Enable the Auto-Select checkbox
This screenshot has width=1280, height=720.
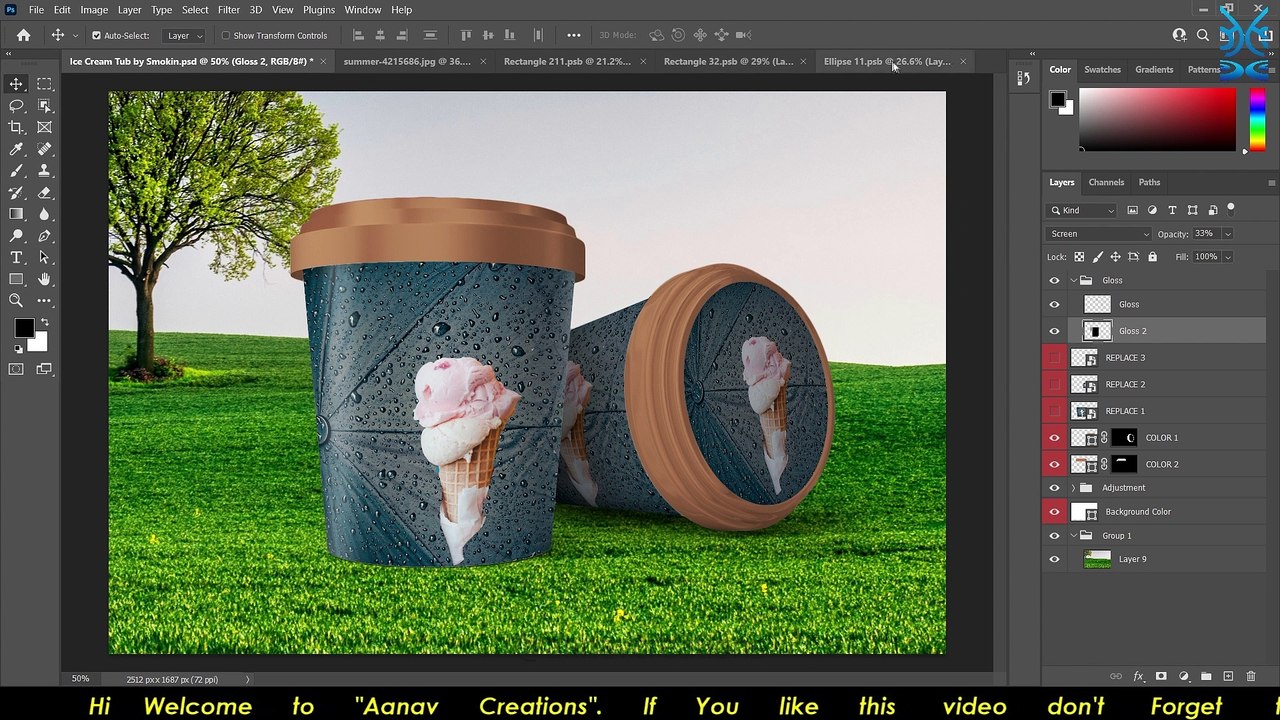96,35
